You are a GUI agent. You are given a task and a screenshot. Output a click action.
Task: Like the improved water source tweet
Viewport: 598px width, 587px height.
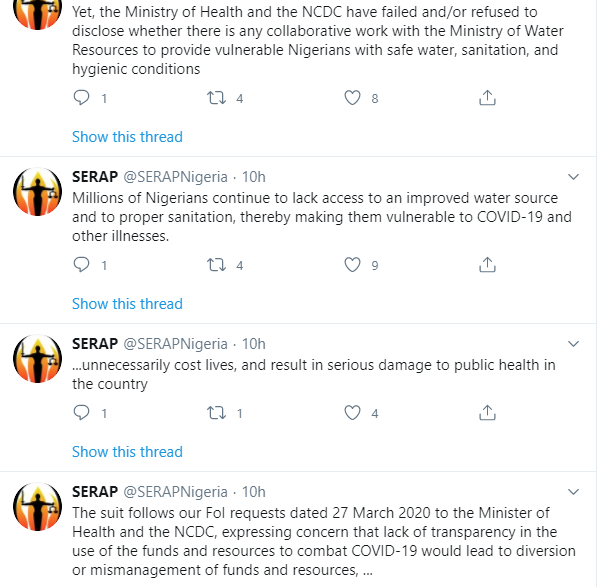coord(352,264)
